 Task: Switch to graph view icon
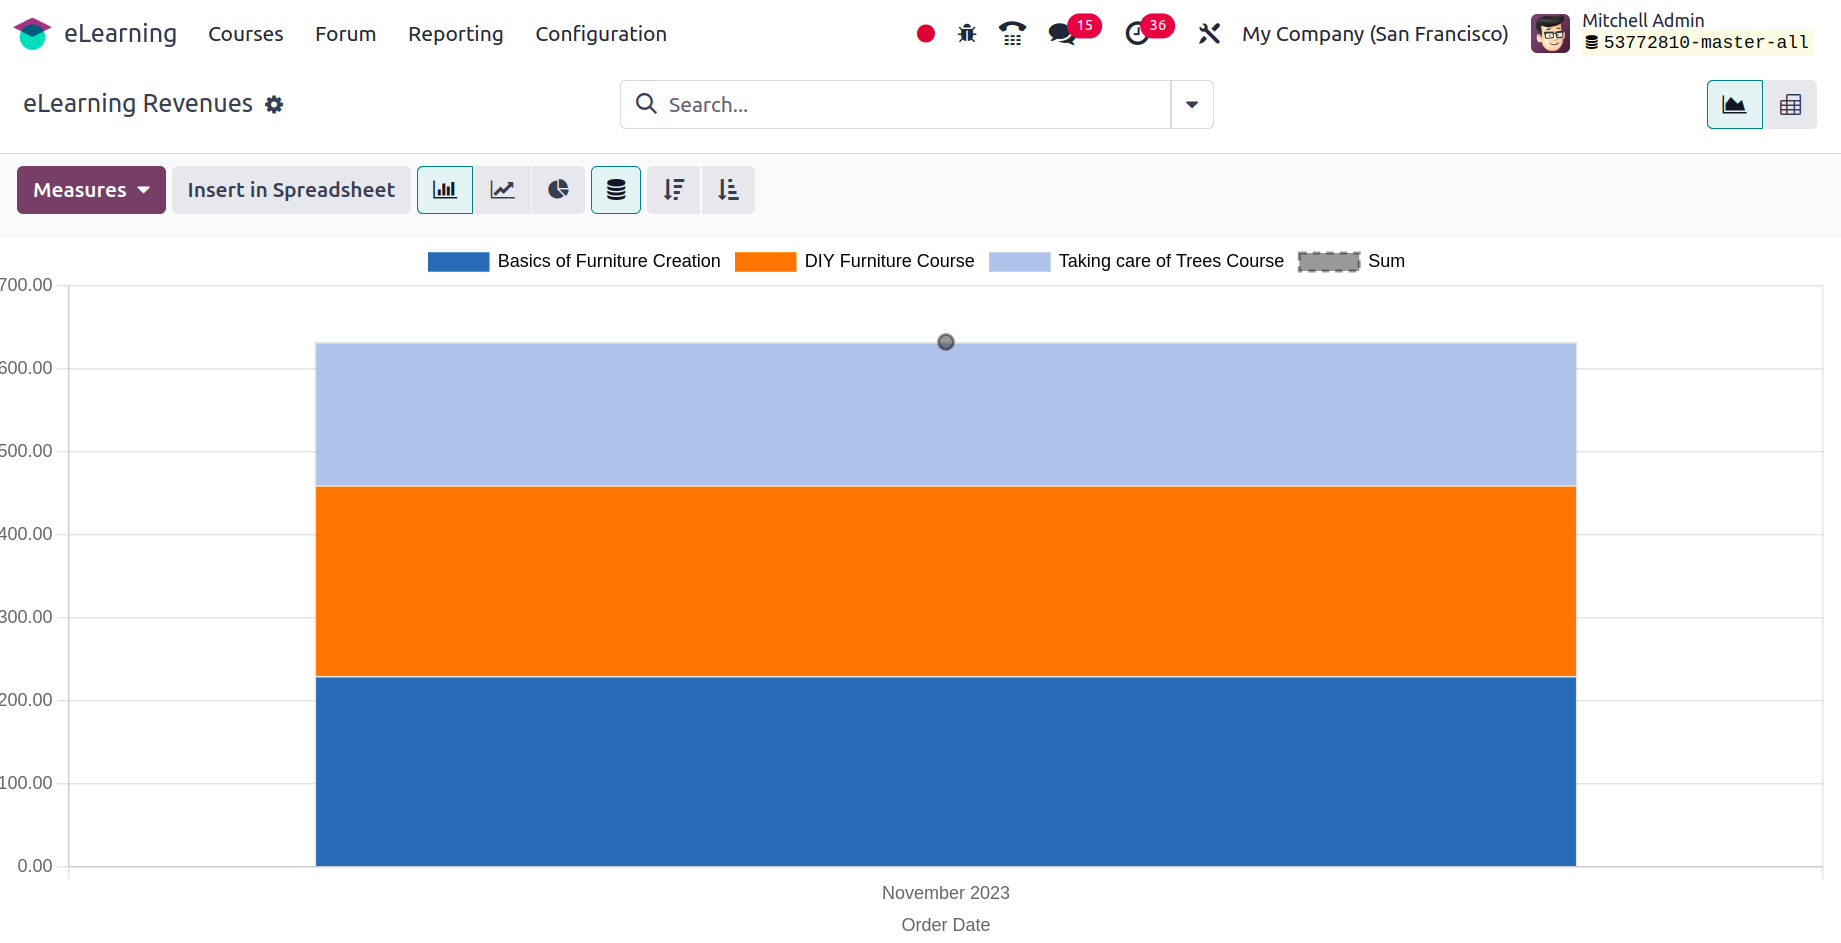pos(1734,104)
